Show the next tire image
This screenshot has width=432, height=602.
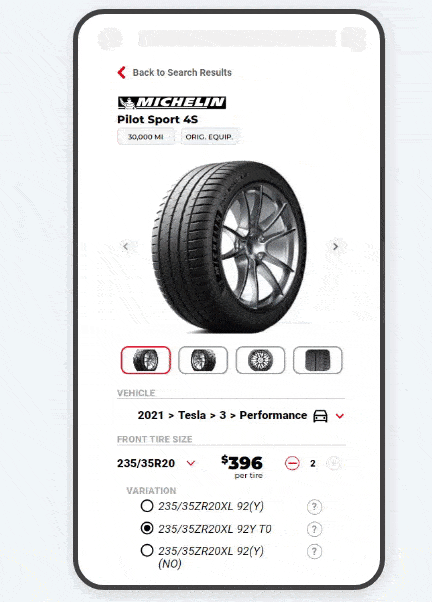coord(335,246)
